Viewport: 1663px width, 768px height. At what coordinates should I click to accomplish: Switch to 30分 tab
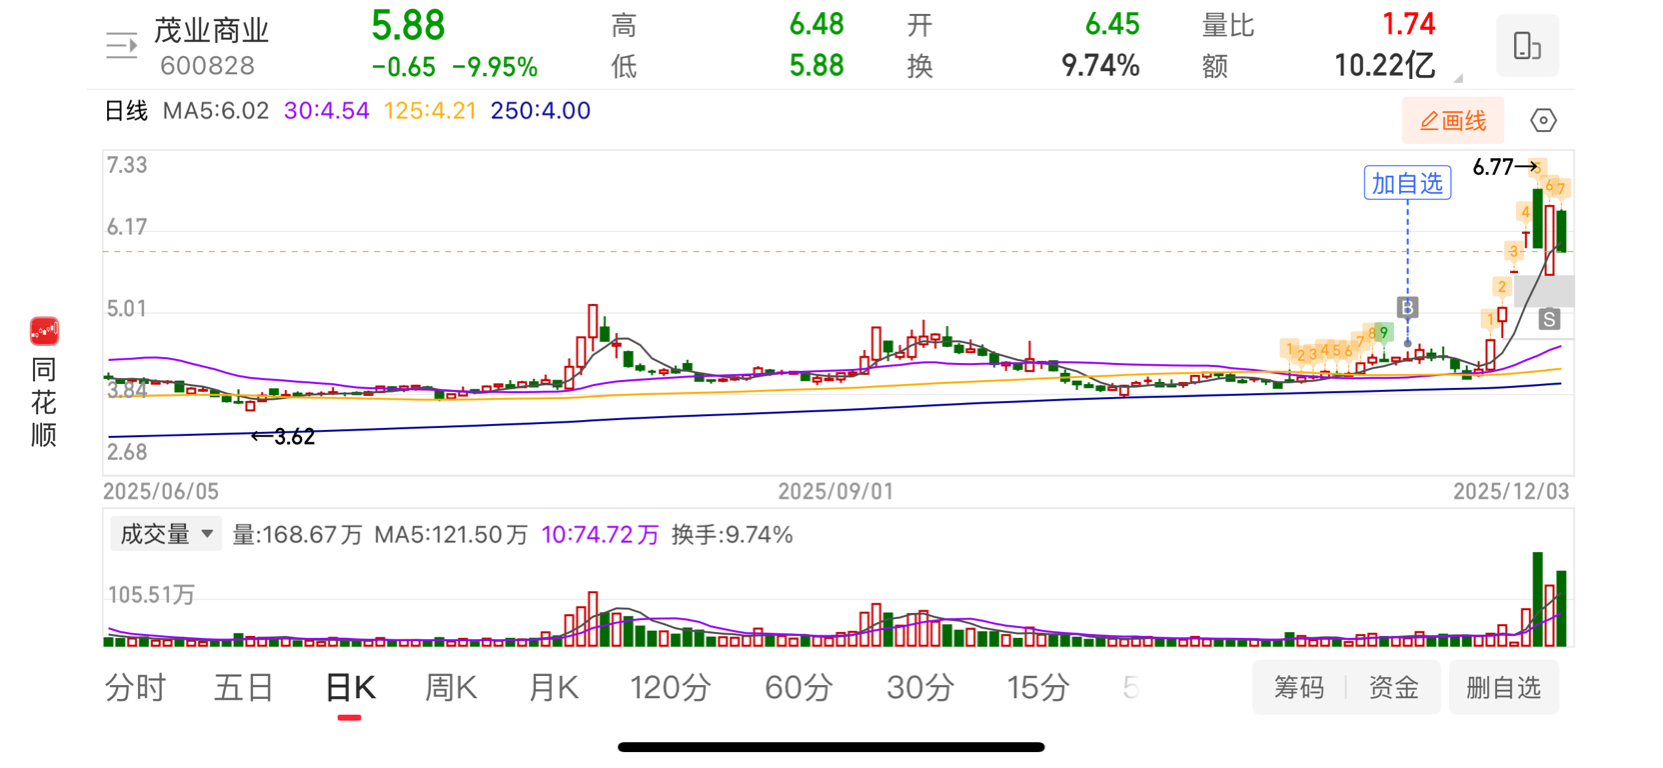click(x=920, y=688)
